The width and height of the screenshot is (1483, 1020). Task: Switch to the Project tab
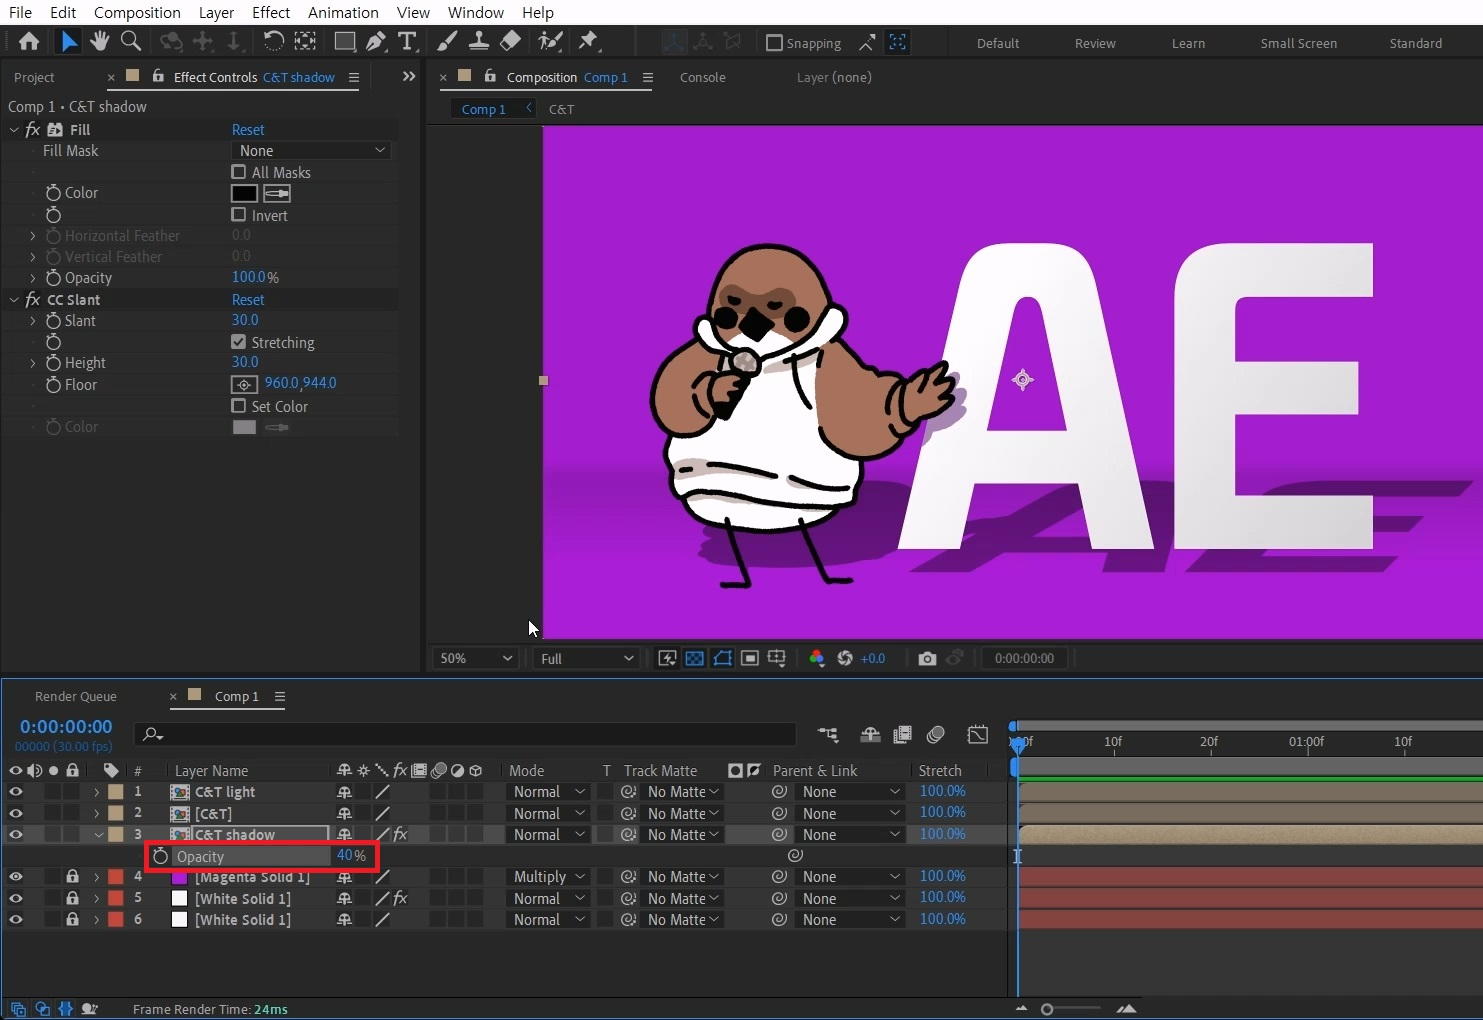34,77
